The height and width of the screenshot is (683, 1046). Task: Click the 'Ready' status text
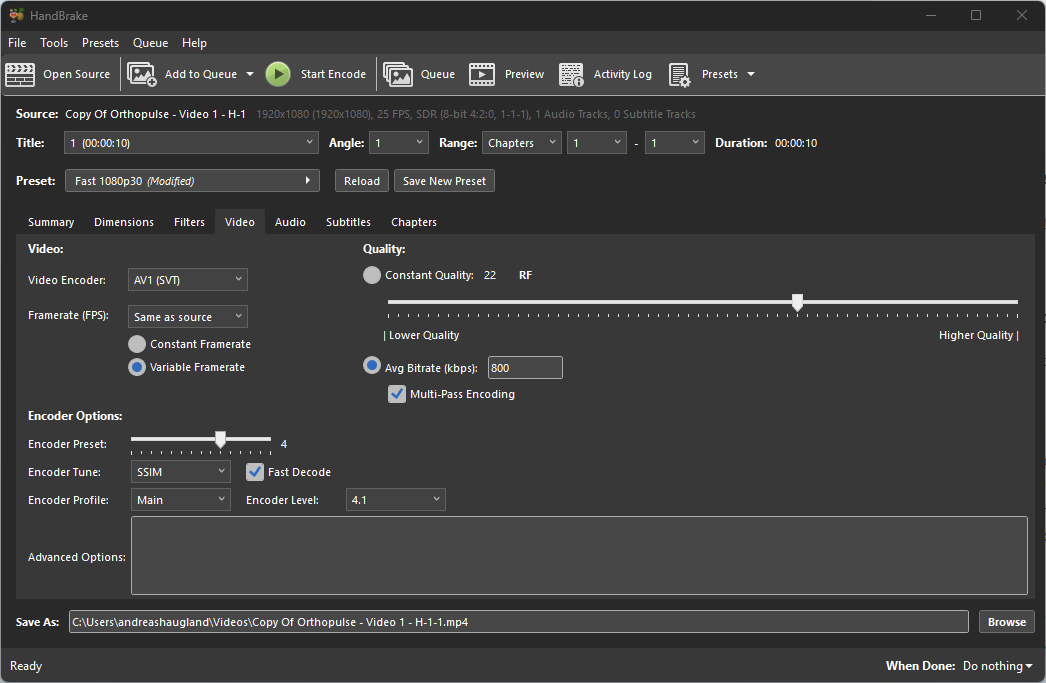26,666
